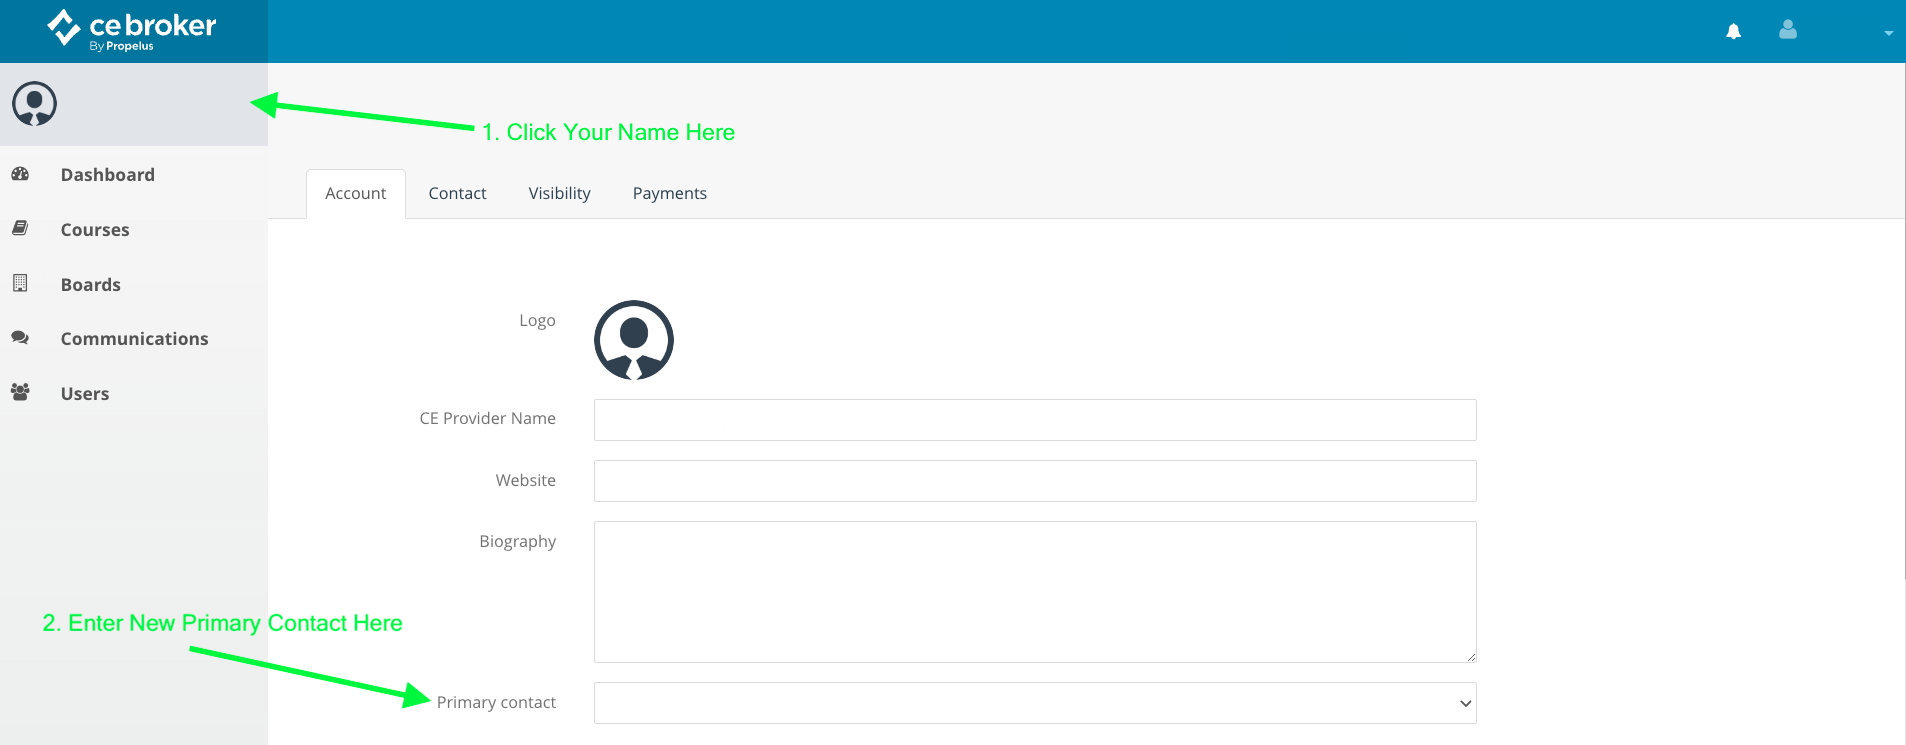This screenshot has height=745, width=1906.
Task: Focus the Website input field
Action: pos(1035,481)
